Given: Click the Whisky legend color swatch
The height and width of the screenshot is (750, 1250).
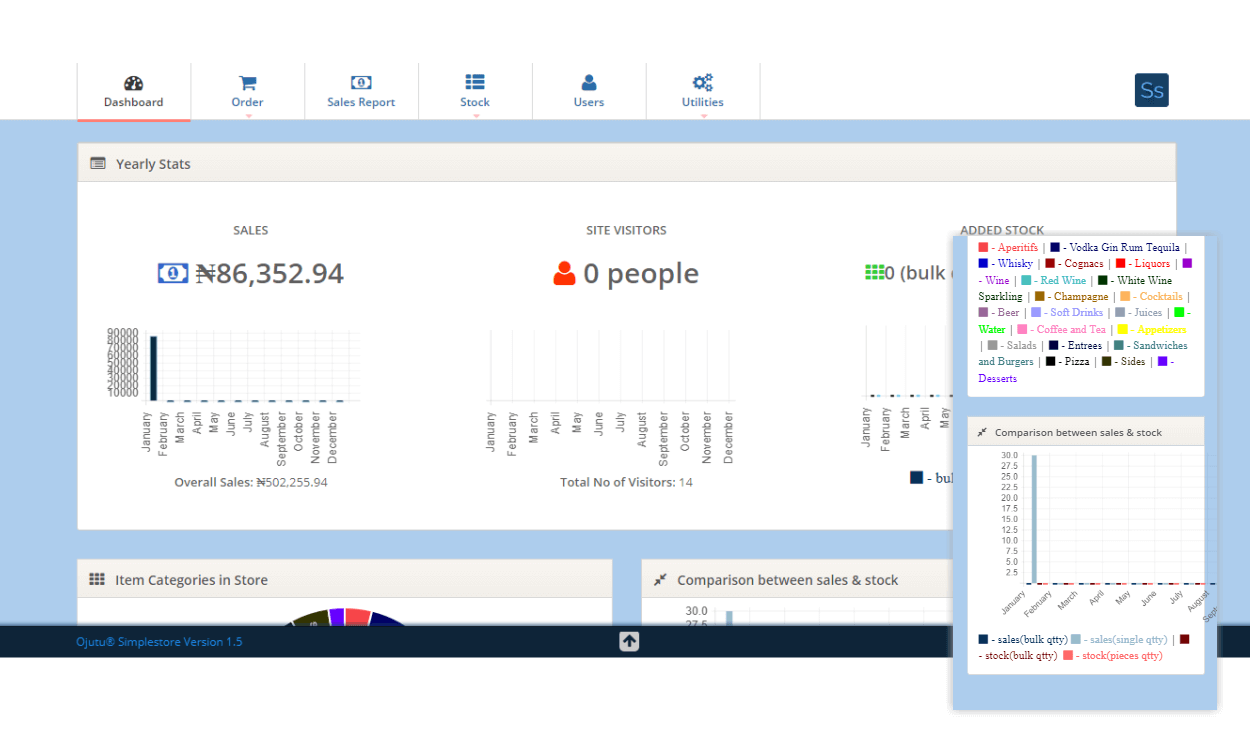Looking at the screenshot, I should [983, 263].
